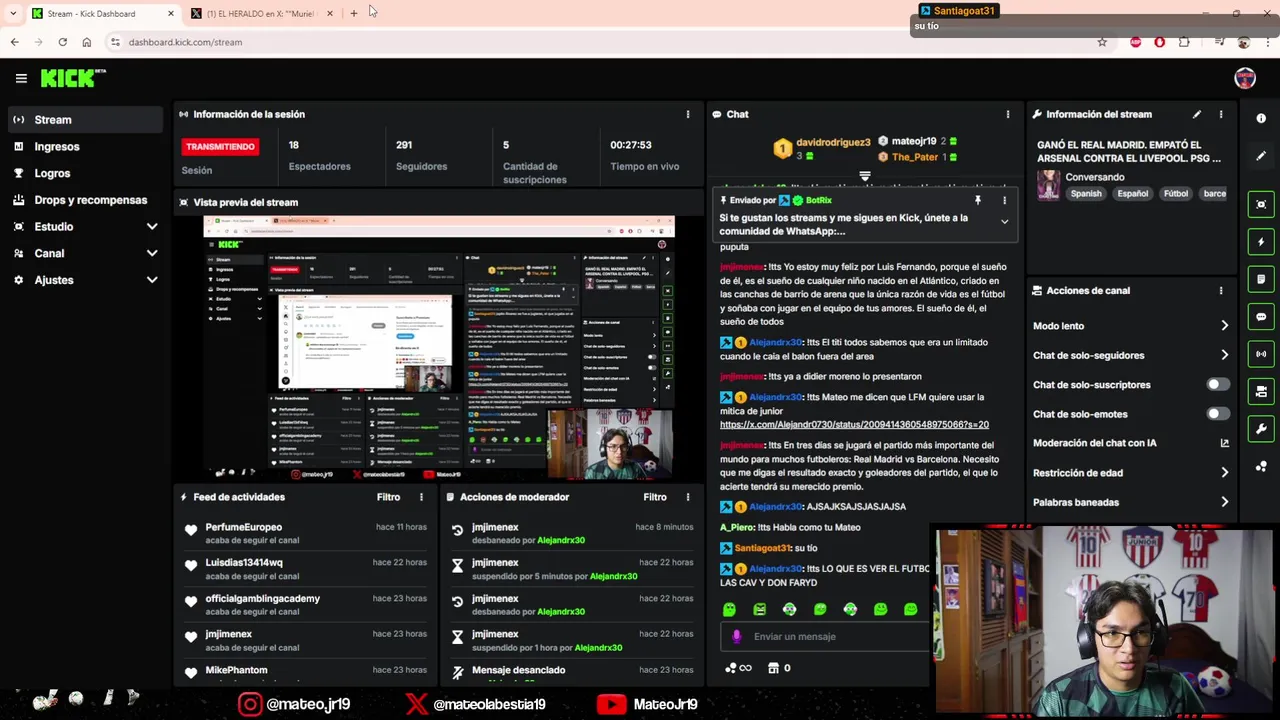Click the info icon in right rail
The width and height of the screenshot is (1280, 720).
pos(1261,118)
